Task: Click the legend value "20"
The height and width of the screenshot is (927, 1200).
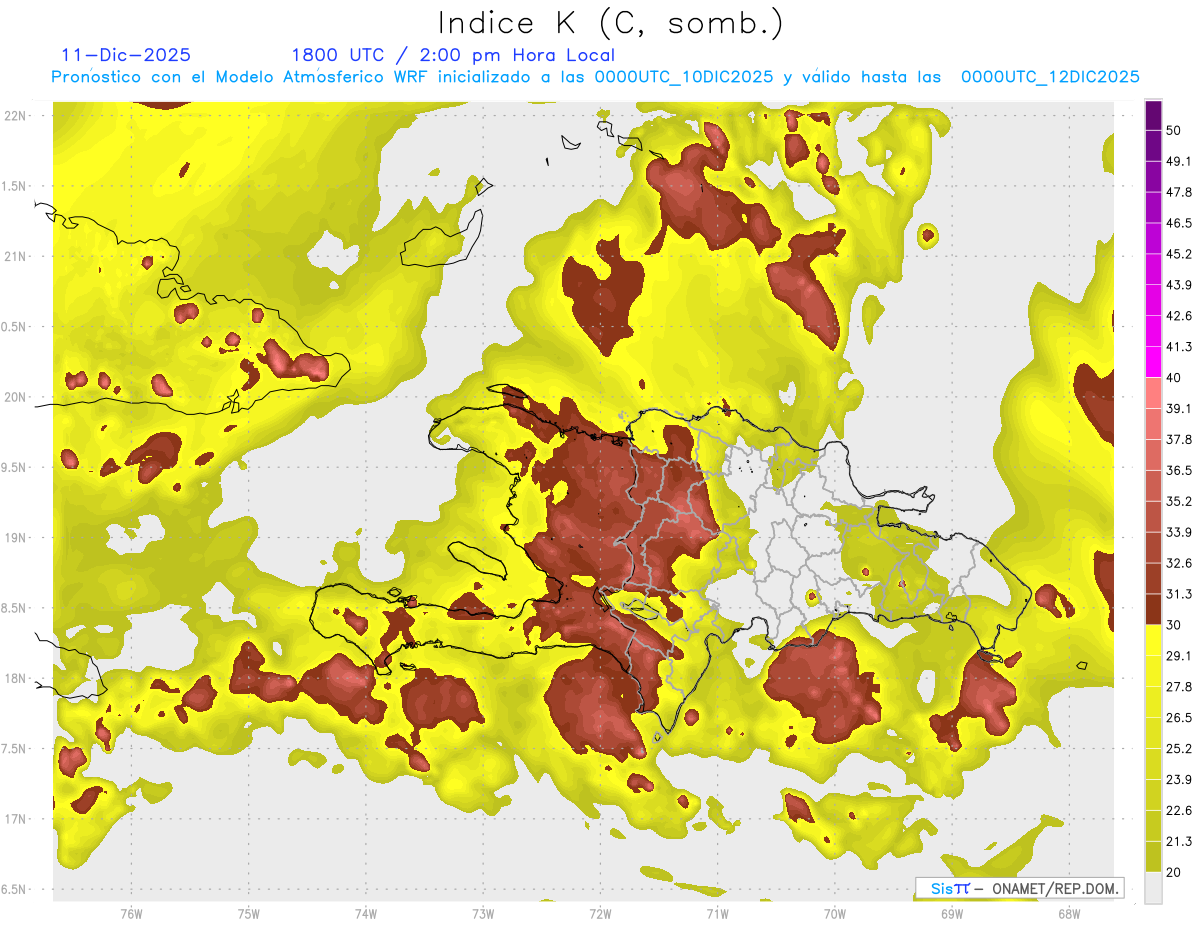Action: coord(1175,873)
